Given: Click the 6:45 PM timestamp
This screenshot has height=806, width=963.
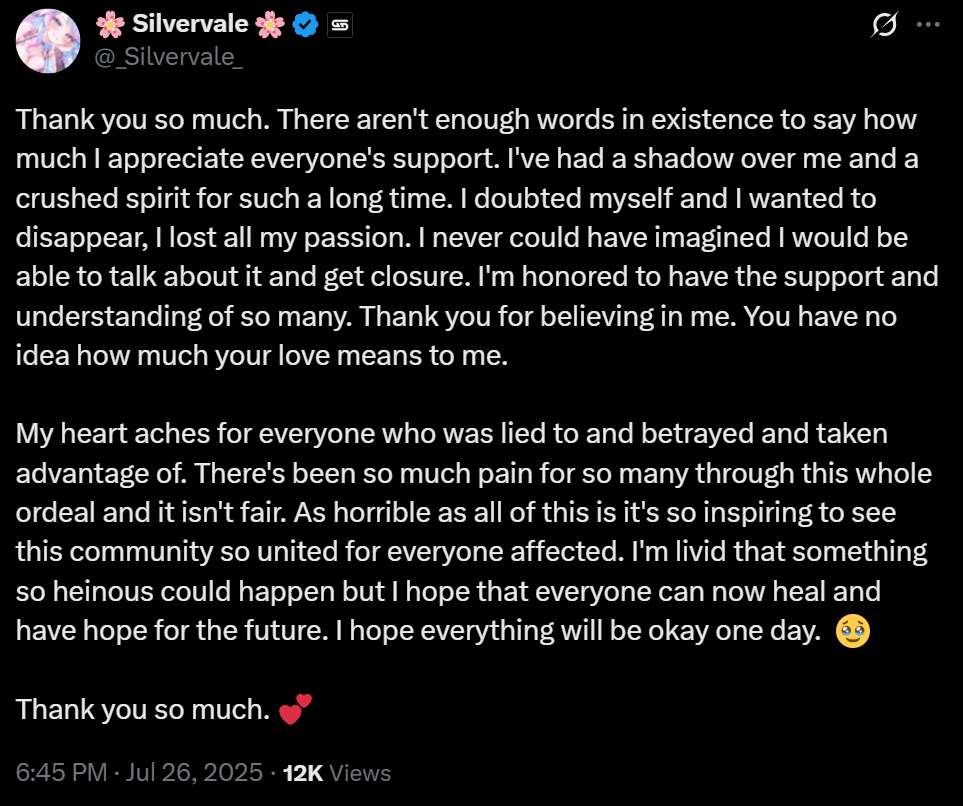Looking at the screenshot, I should 61,773.
